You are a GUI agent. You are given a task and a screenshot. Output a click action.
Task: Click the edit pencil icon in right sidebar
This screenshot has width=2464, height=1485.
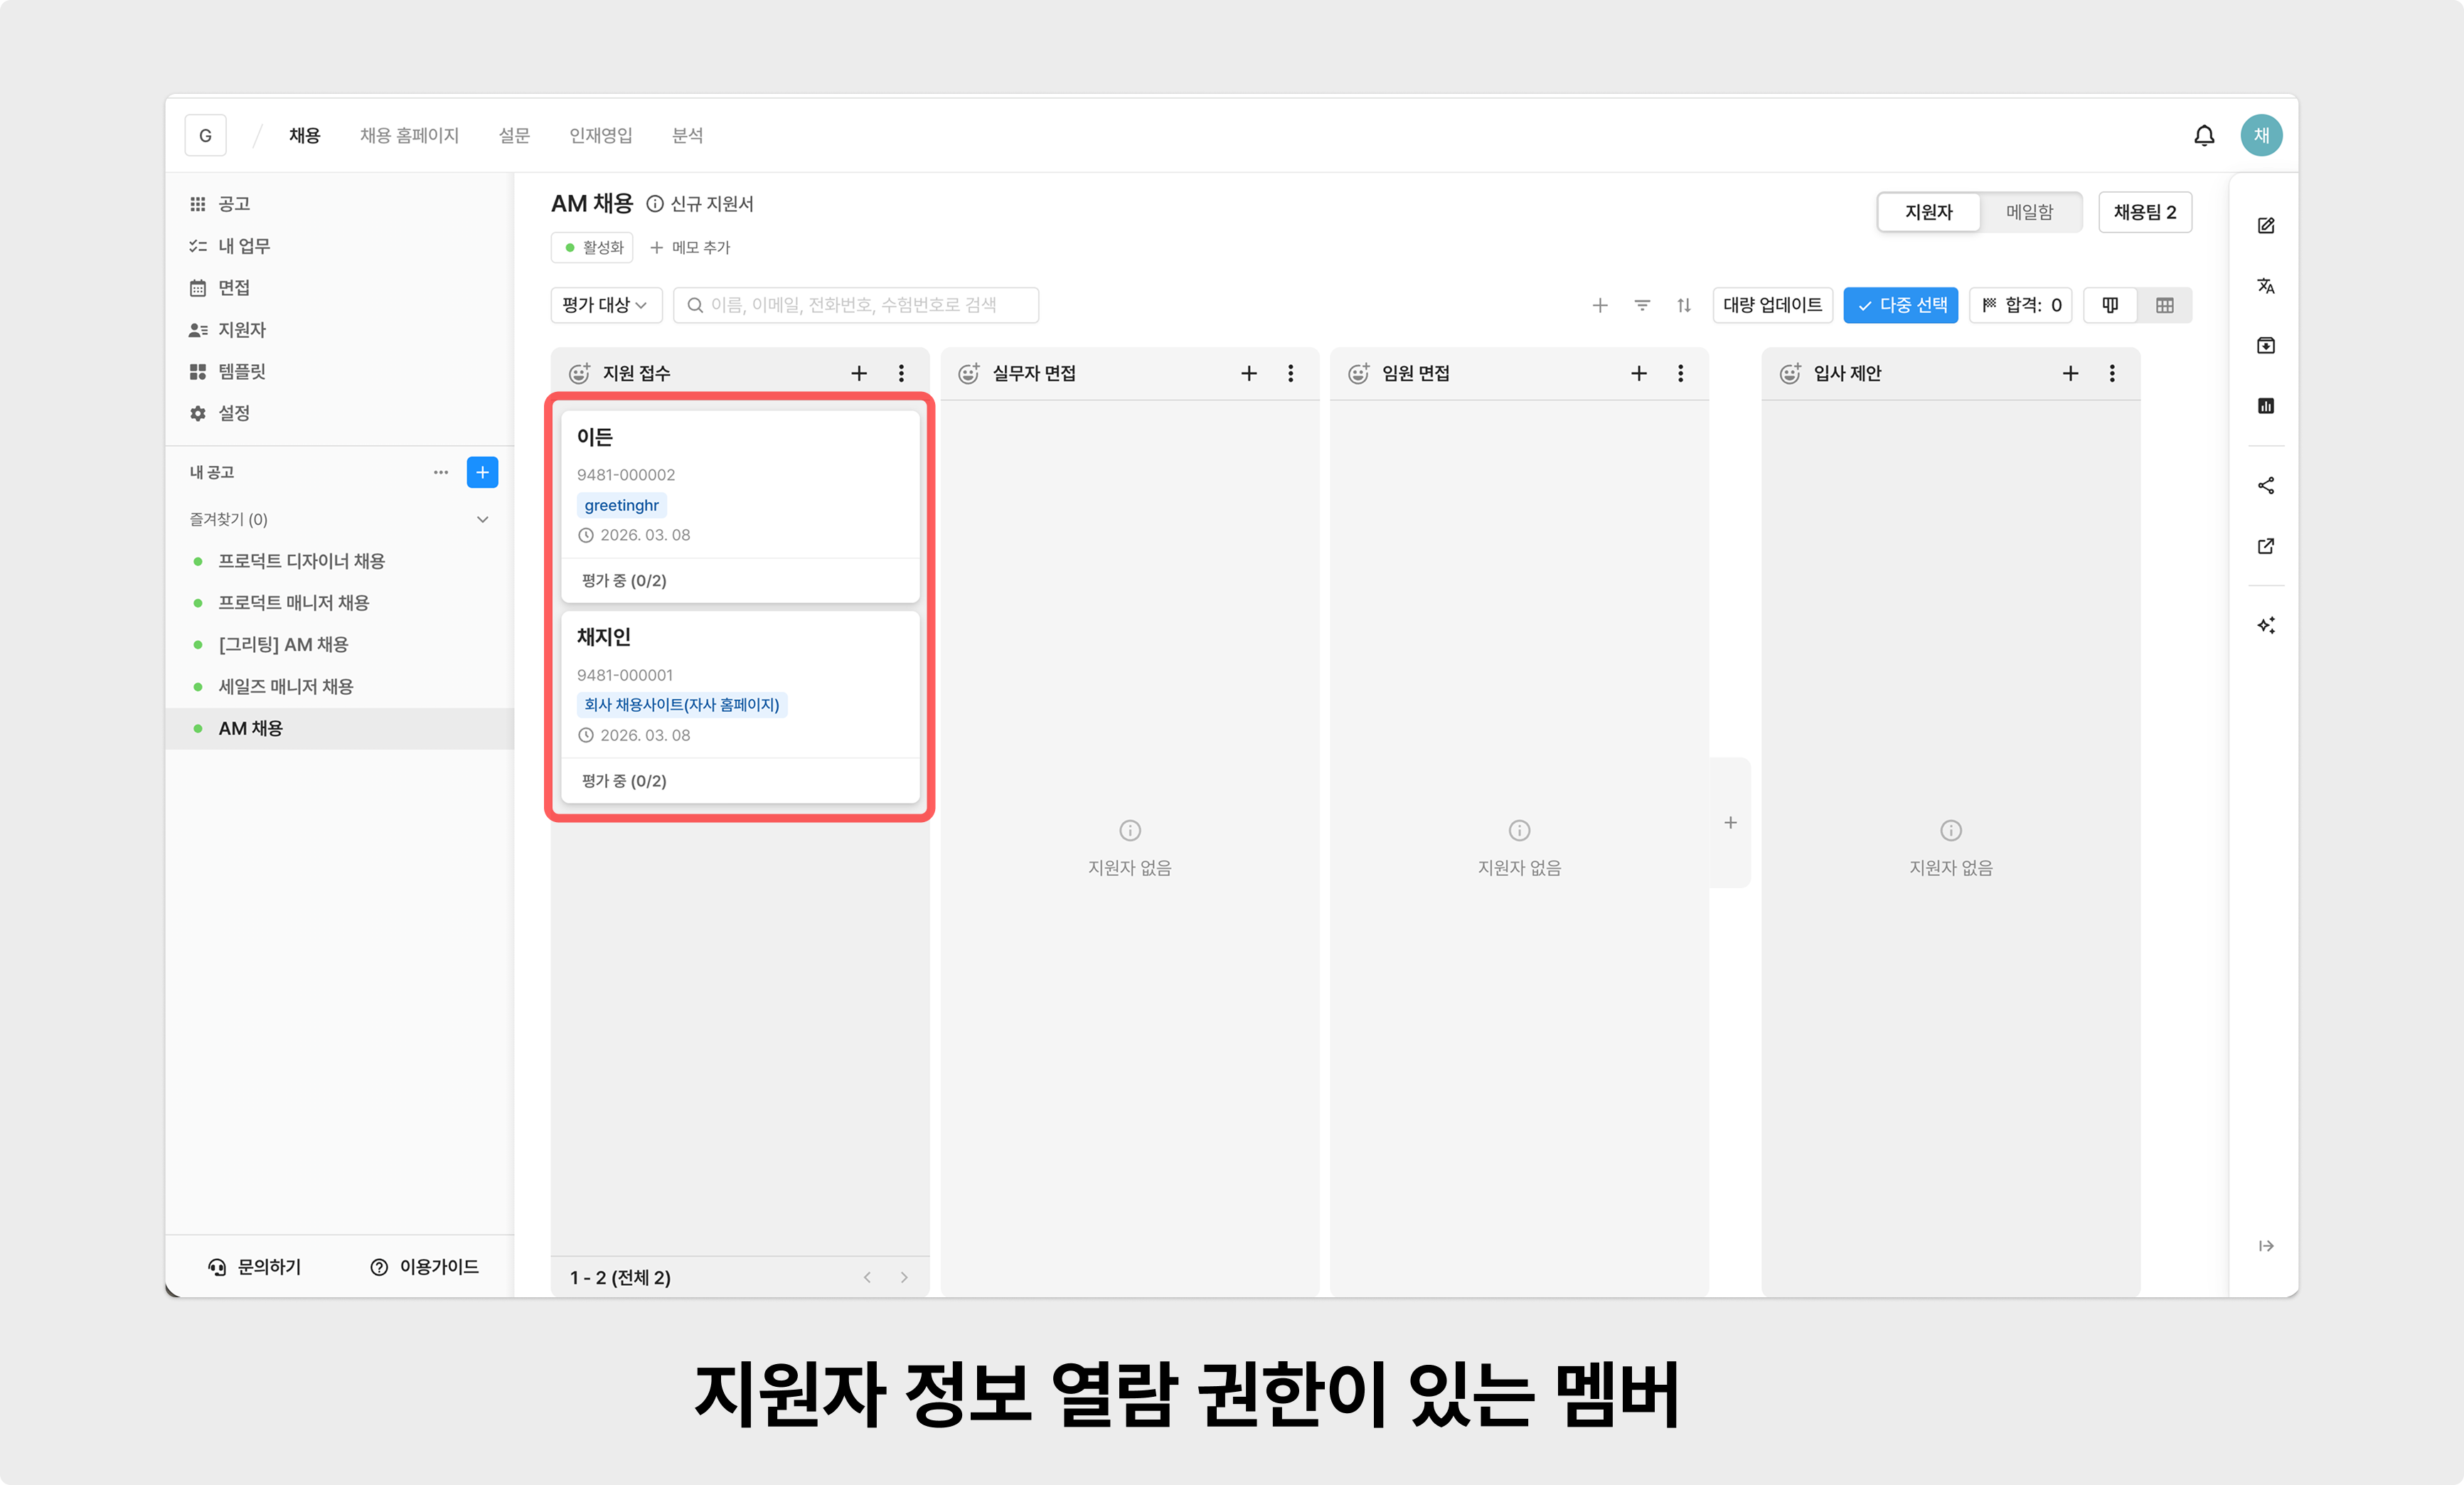pyautogui.click(x=2266, y=226)
